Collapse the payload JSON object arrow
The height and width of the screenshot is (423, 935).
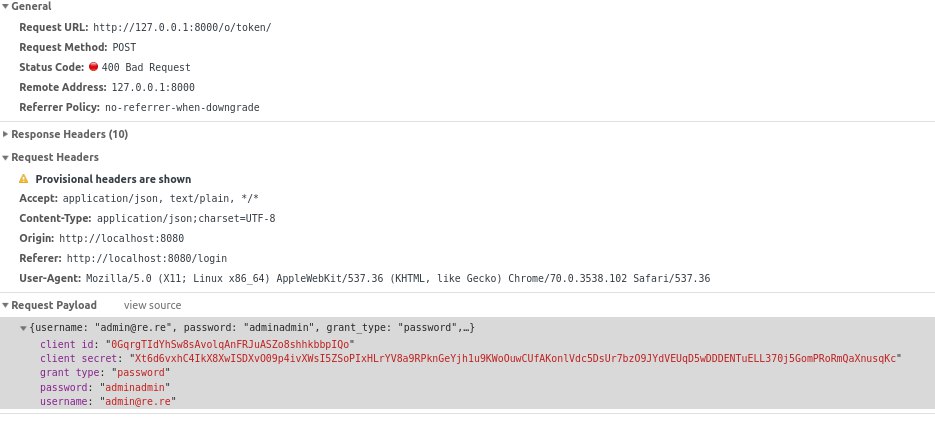click(23, 328)
